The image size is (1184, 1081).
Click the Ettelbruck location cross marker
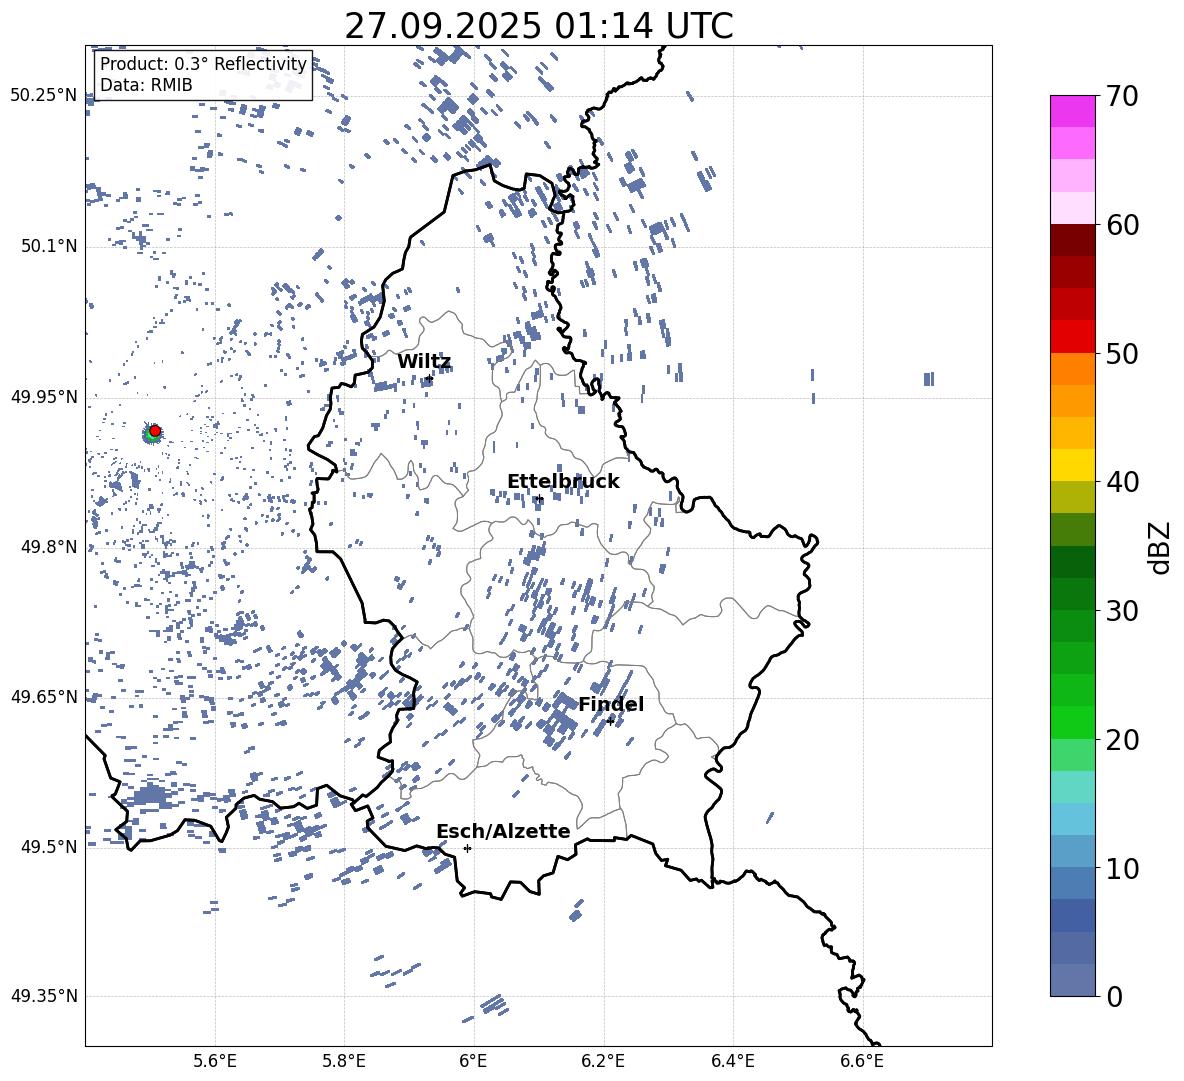[539, 499]
